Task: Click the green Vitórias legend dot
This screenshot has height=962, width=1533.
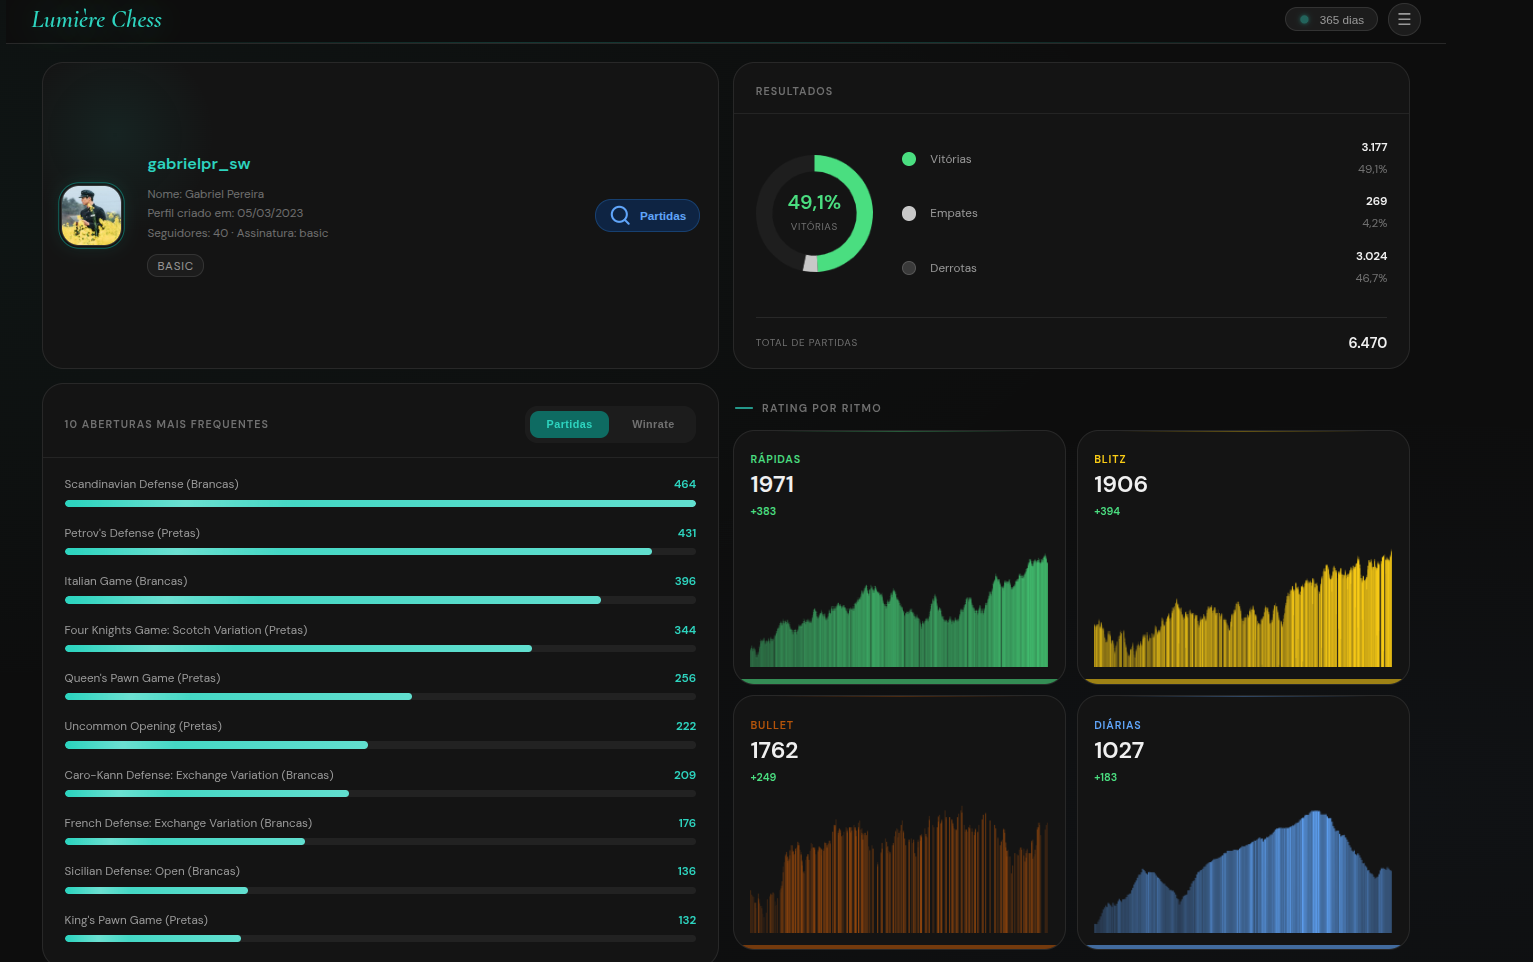Action: pos(909,159)
